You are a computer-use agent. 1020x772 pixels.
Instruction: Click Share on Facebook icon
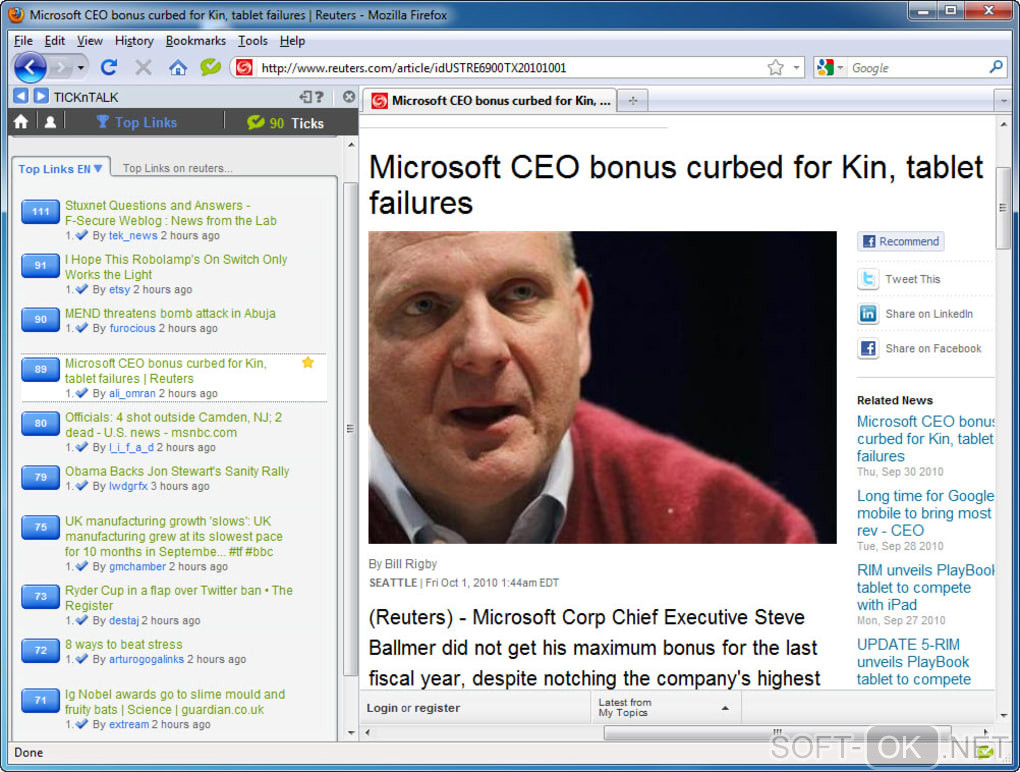coord(868,348)
